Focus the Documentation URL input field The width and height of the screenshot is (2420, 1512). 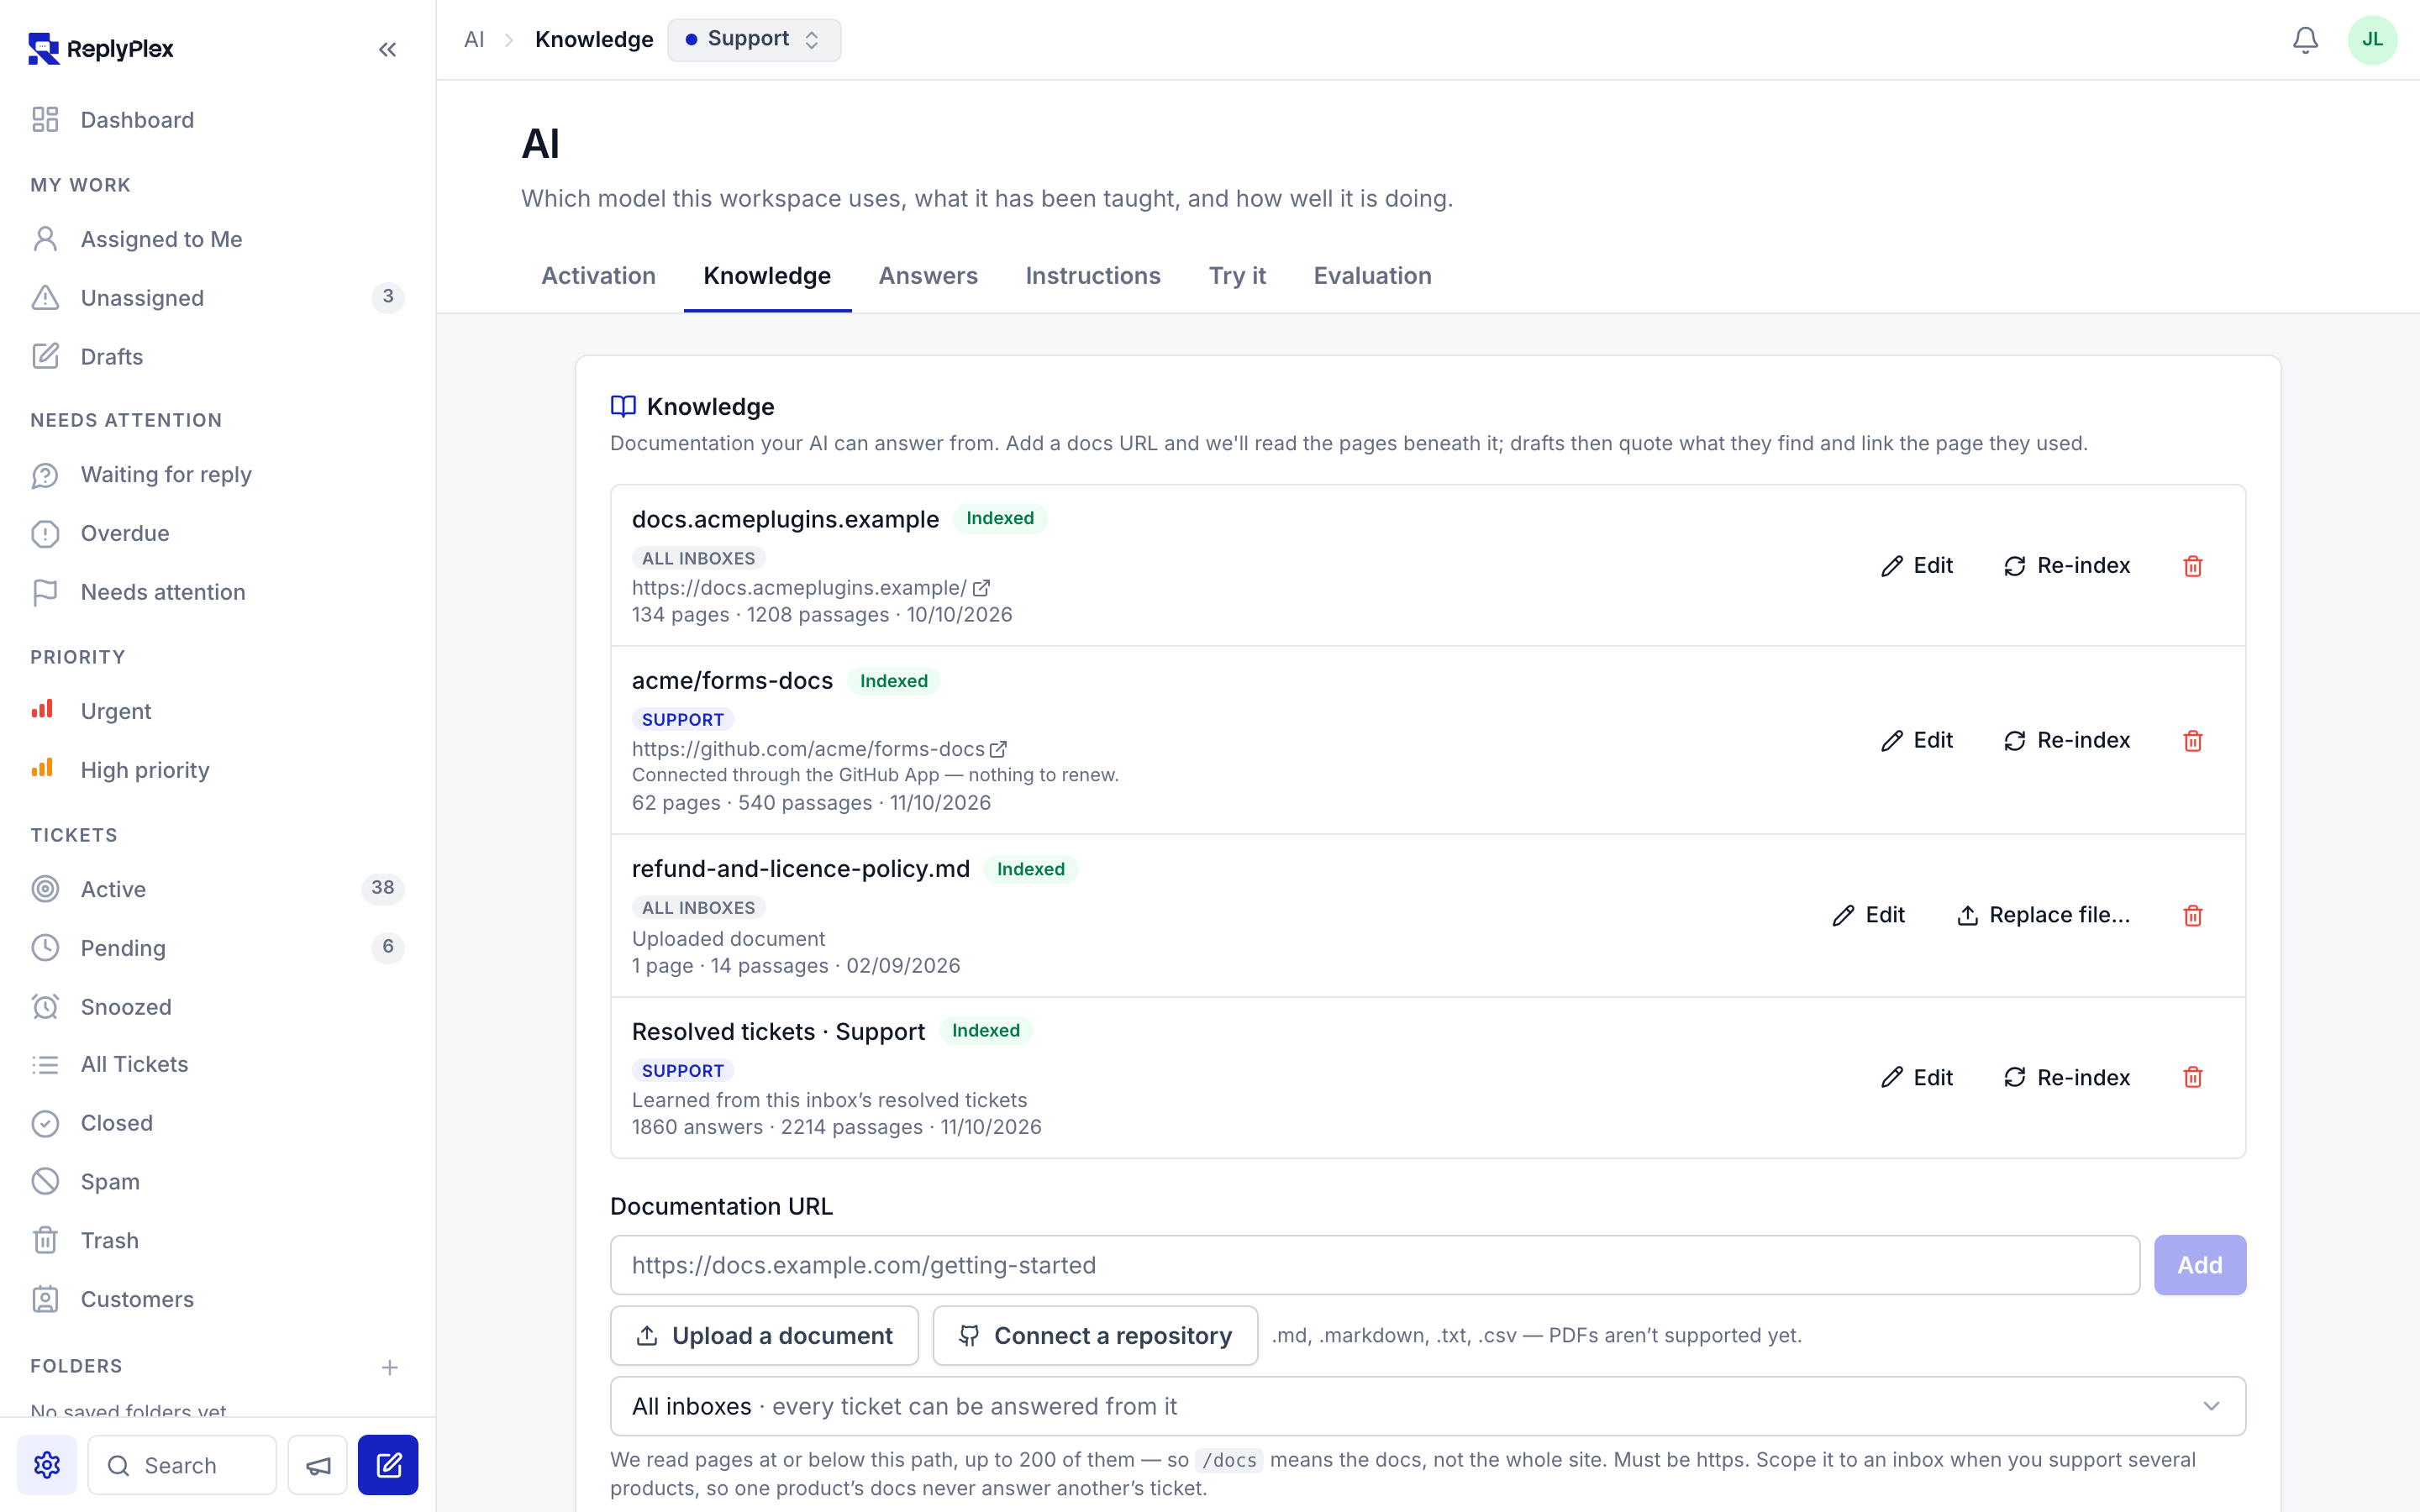(1375, 1265)
